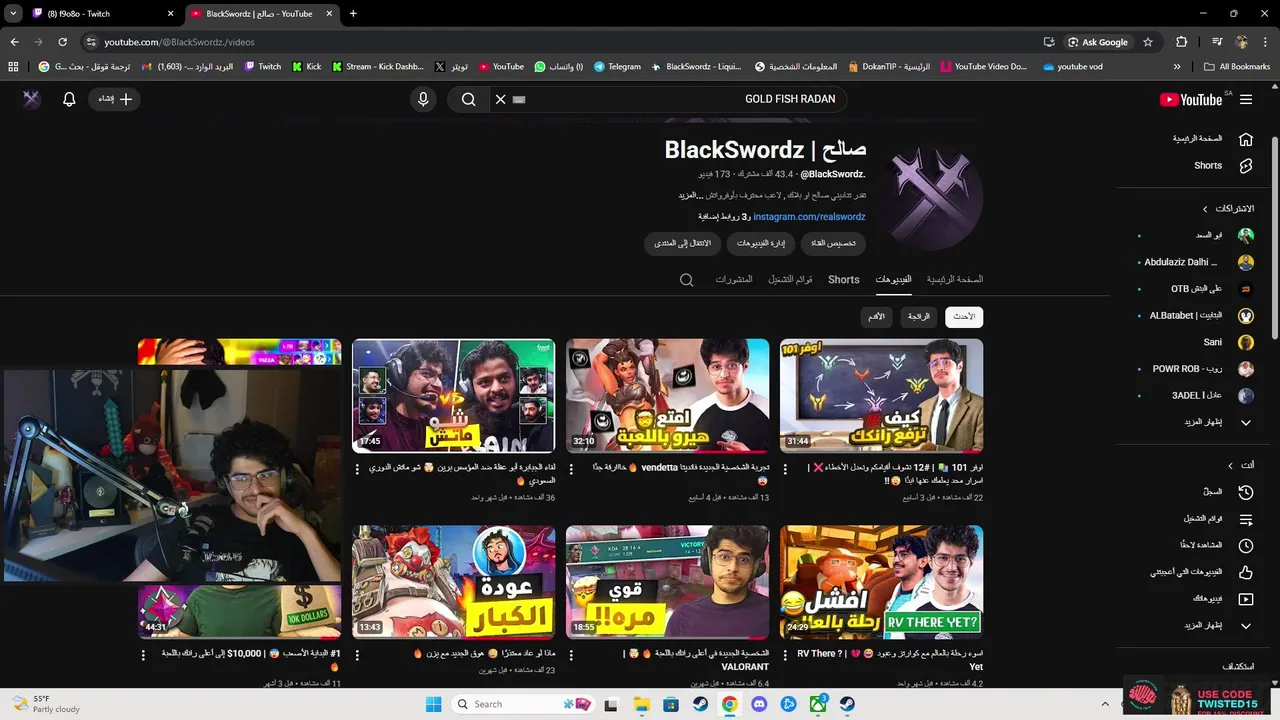This screenshot has width=1280, height=720.
Task: Open the notifications bell
Action: pyautogui.click(x=69, y=99)
